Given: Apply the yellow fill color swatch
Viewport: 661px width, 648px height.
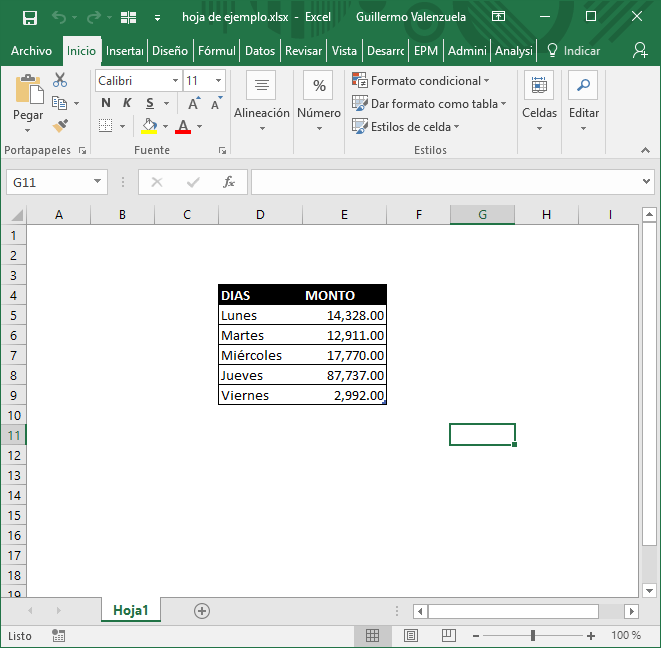Looking at the screenshot, I should pos(149,126).
